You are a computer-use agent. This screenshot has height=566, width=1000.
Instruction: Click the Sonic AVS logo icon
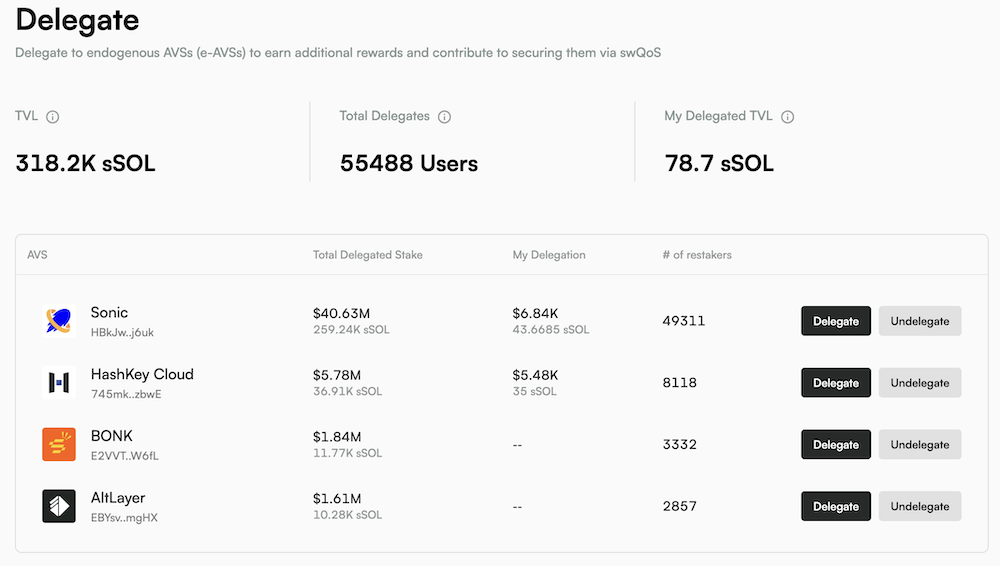59,321
